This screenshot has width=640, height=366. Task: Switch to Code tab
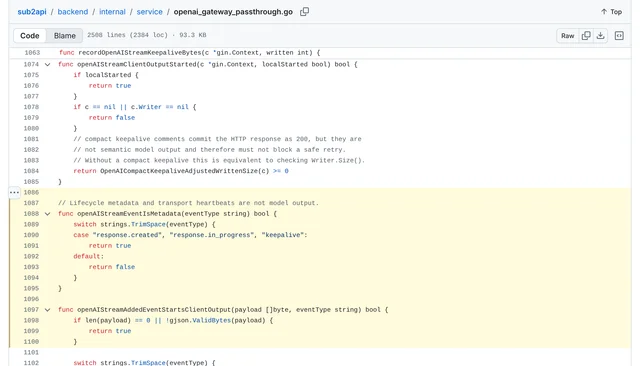[x=30, y=35]
